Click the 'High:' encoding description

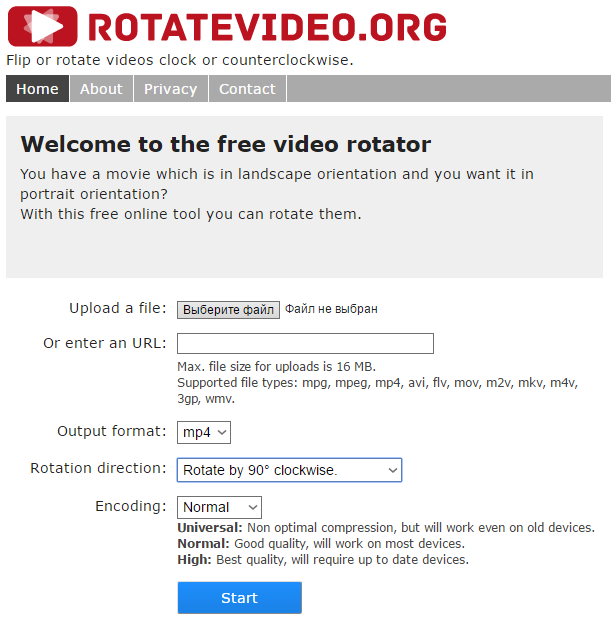(x=323, y=560)
